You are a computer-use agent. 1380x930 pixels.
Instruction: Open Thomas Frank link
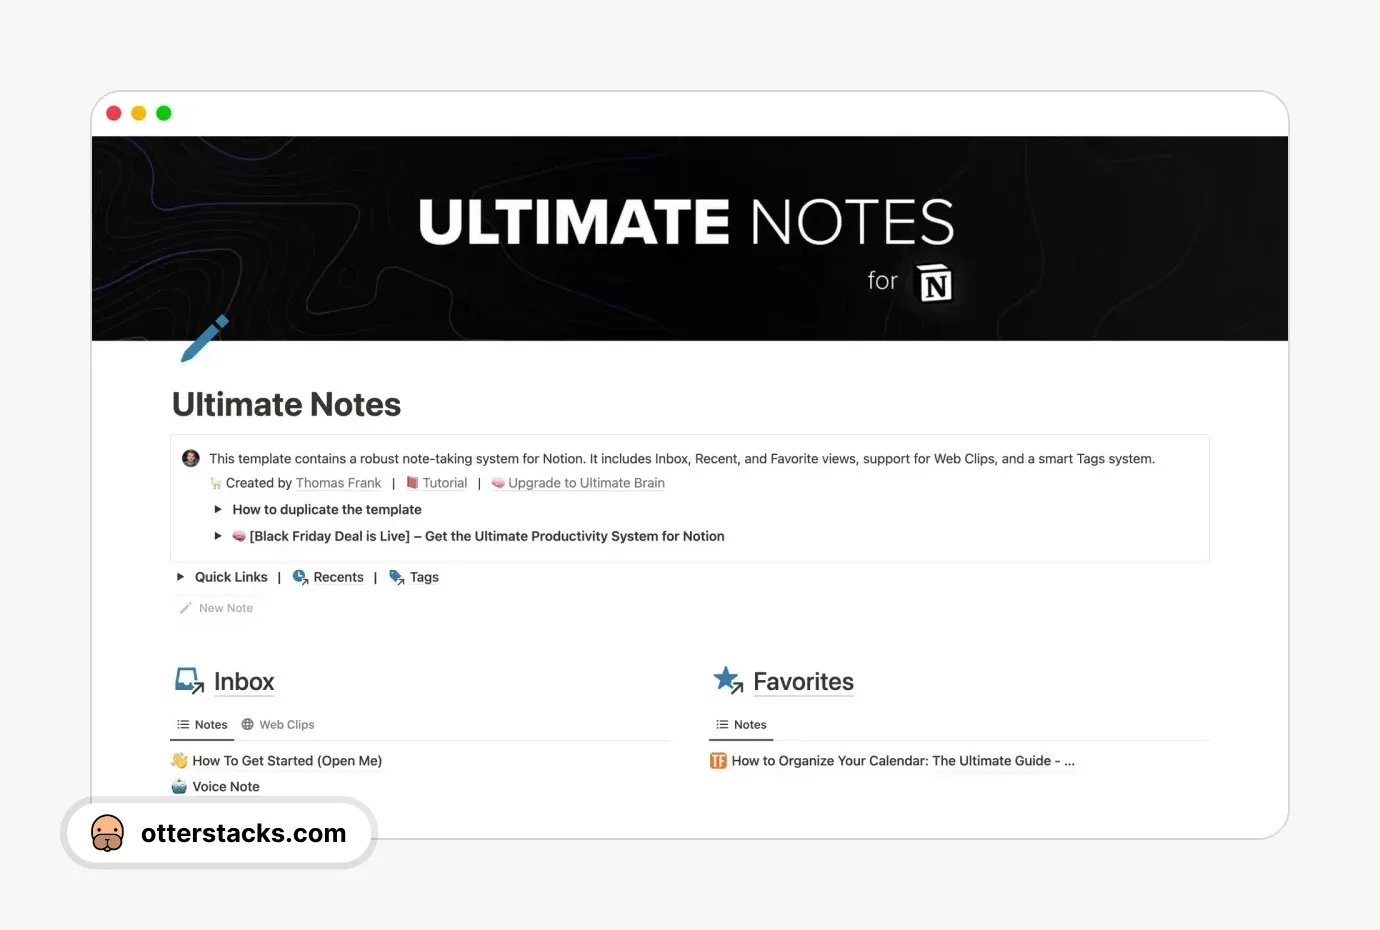pyautogui.click(x=338, y=483)
